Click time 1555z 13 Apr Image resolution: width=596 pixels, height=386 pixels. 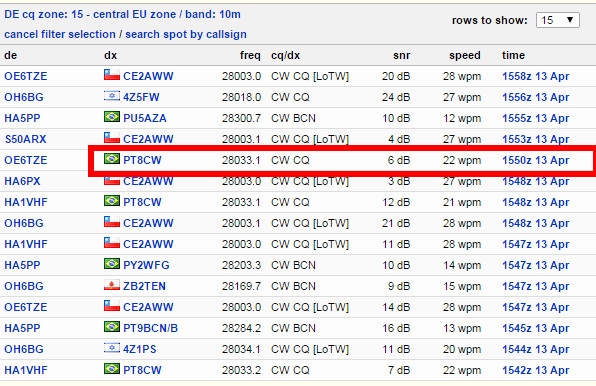coord(536,118)
